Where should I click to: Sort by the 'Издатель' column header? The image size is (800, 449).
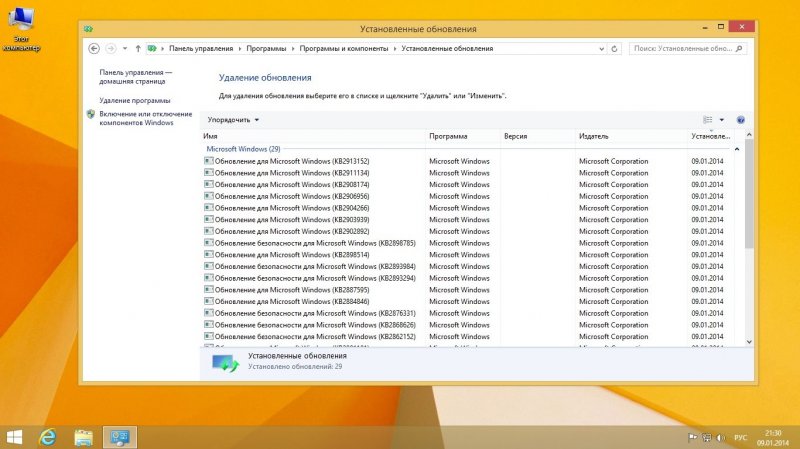[x=631, y=136]
